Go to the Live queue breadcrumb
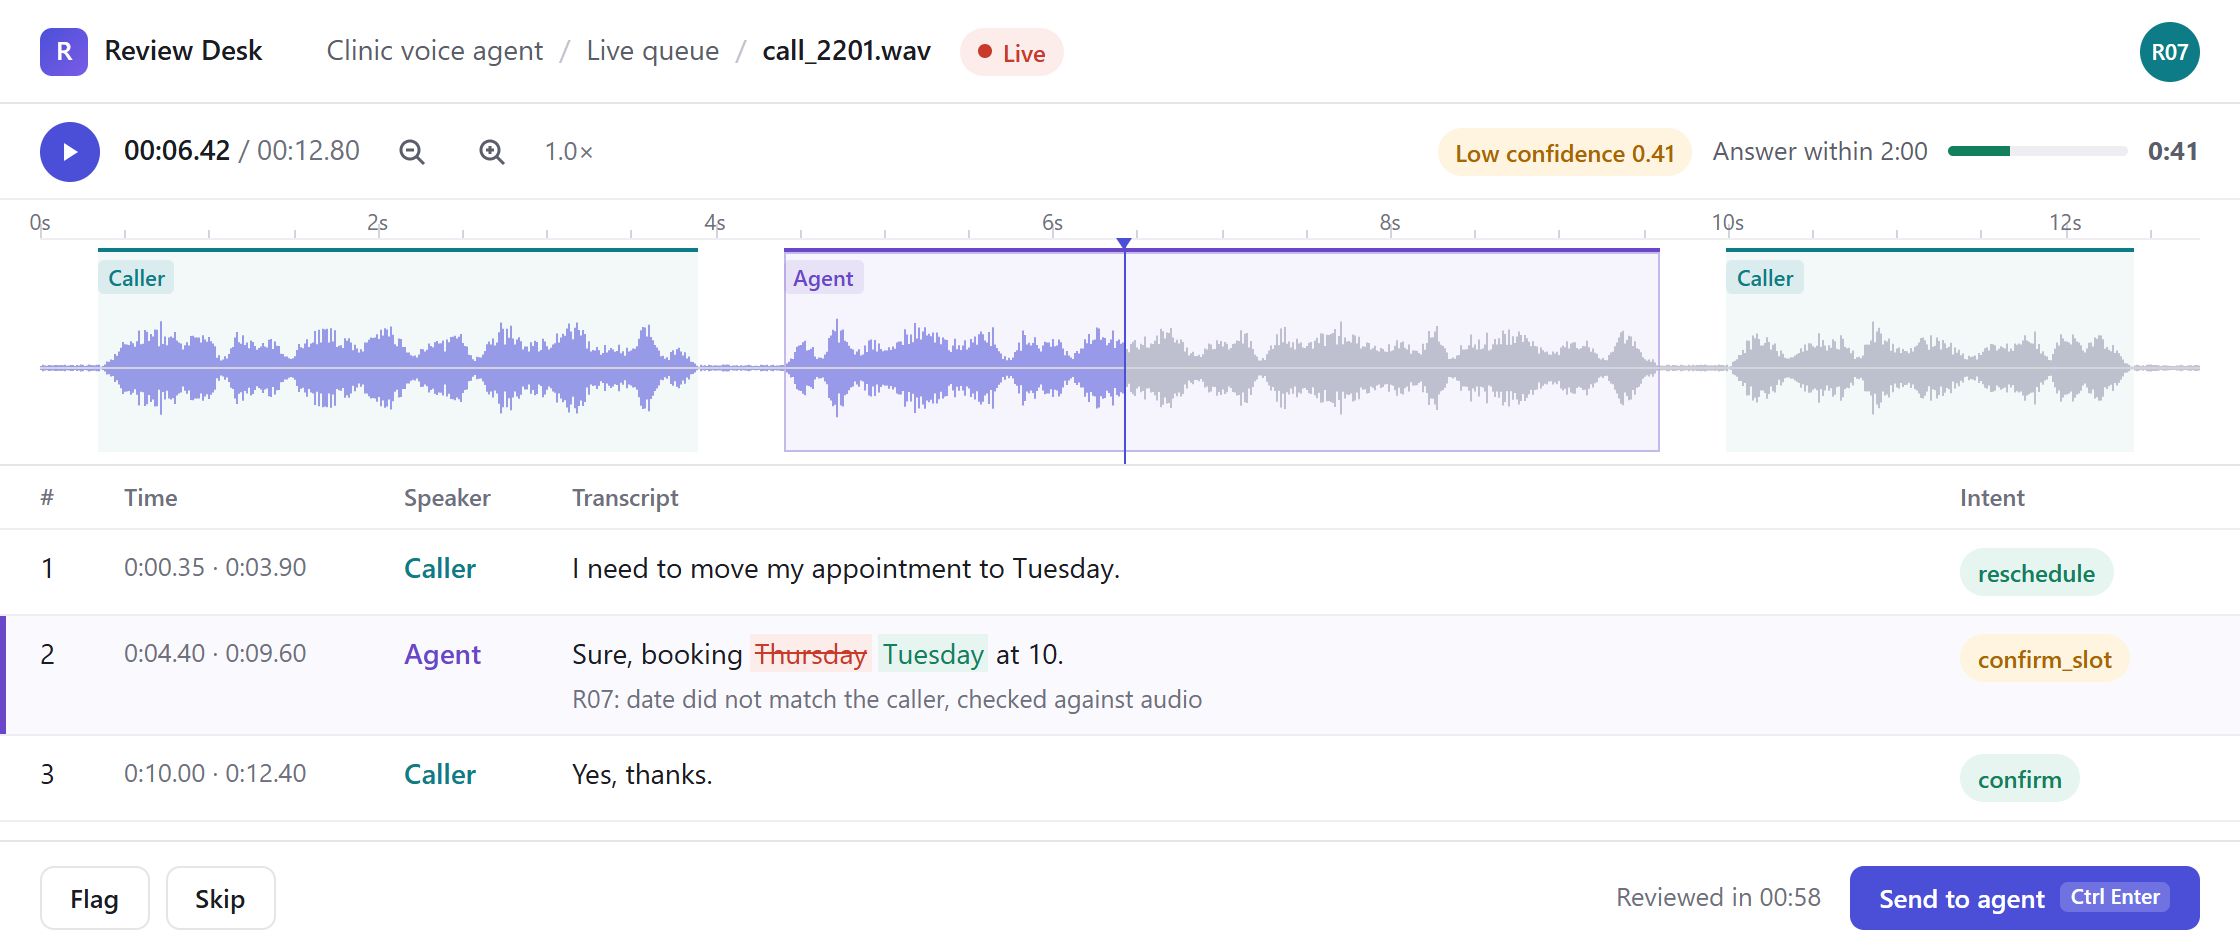Image resolution: width=2240 pixels, height=952 pixels. tap(653, 51)
